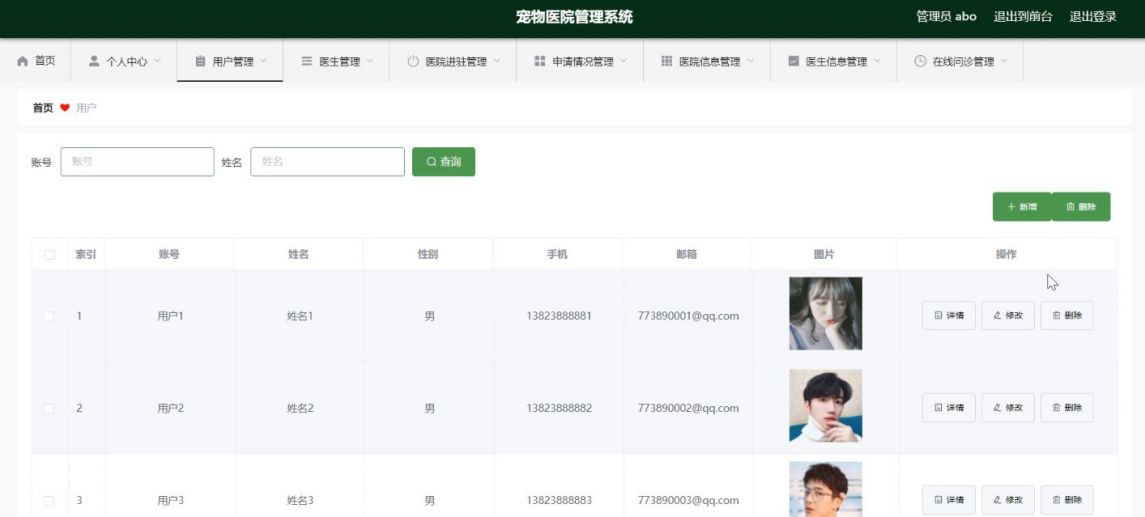Click the 姓名3 name cell

(x=300, y=500)
